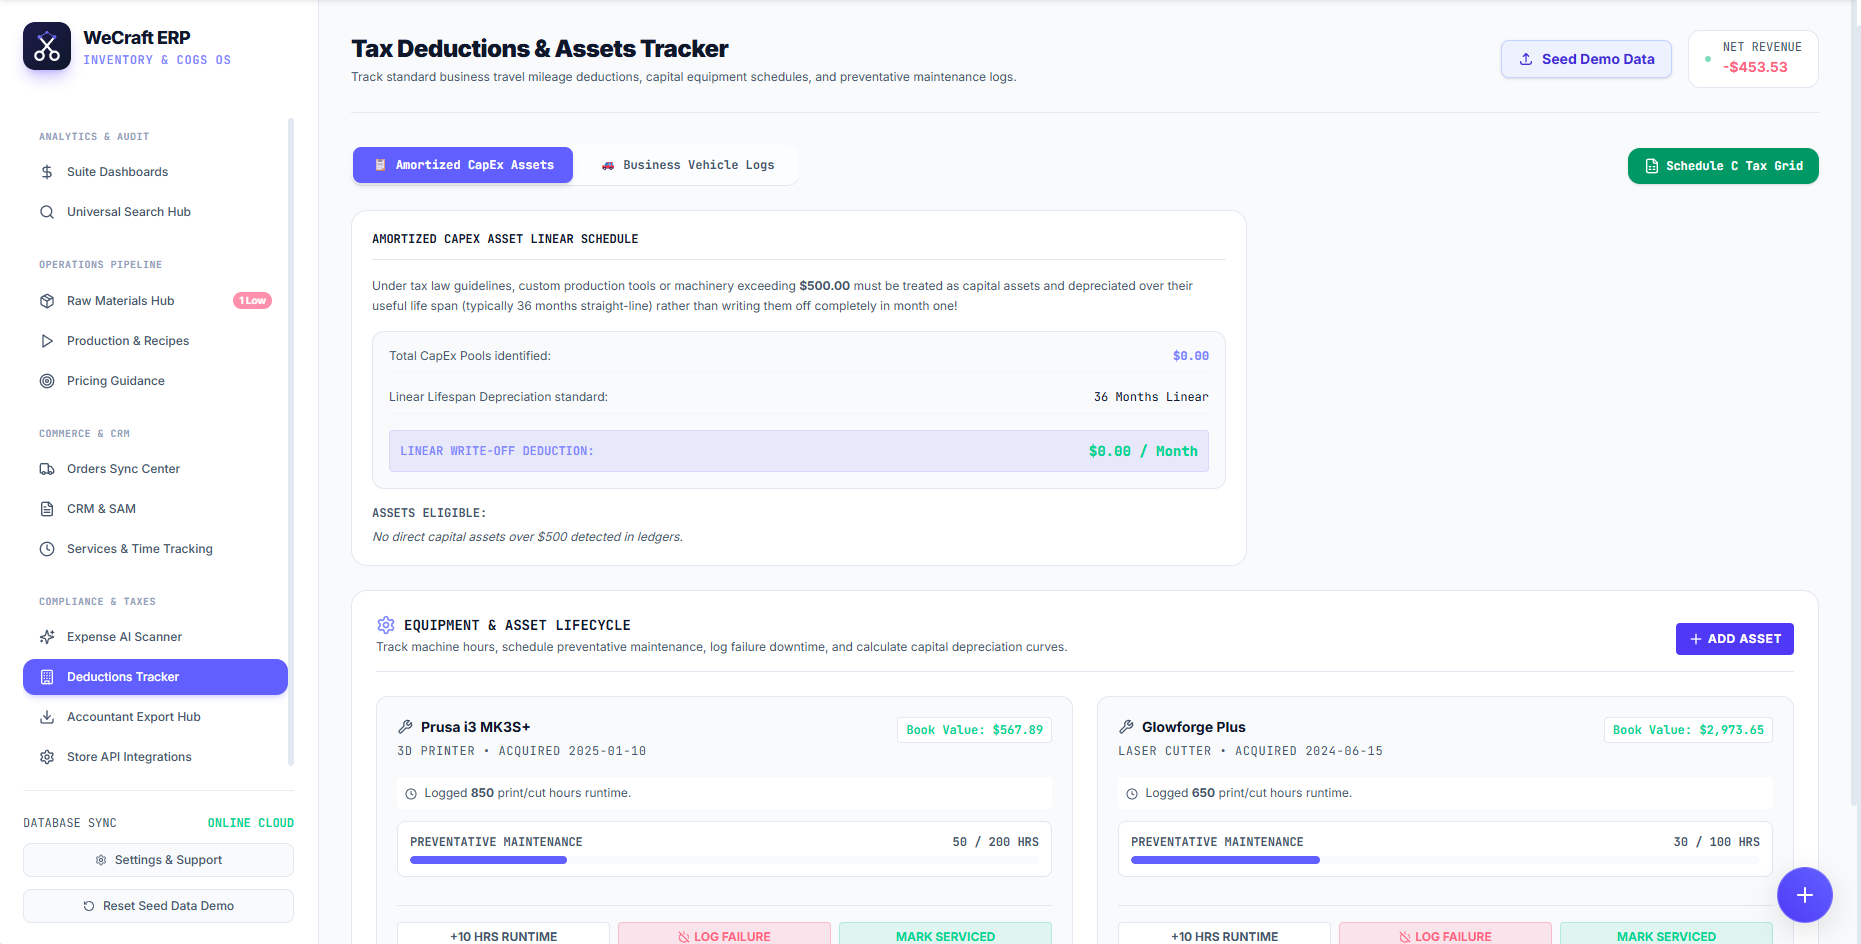This screenshot has height=944, width=1861.
Task: Click the $0.00 / Month deduction value
Action: pos(1143,451)
